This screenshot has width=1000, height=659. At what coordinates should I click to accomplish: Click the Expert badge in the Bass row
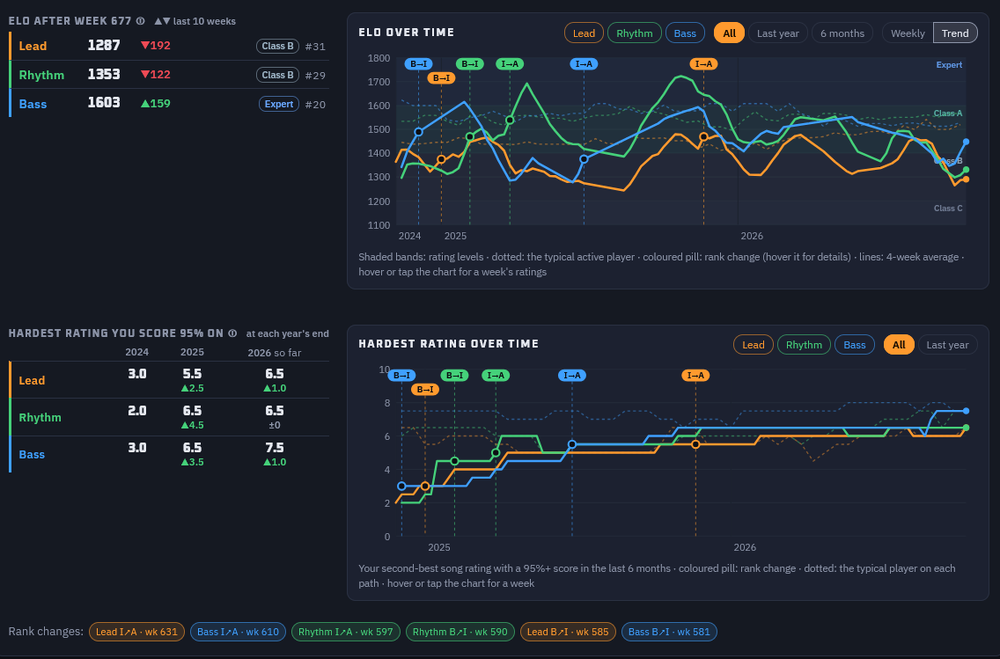279,104
